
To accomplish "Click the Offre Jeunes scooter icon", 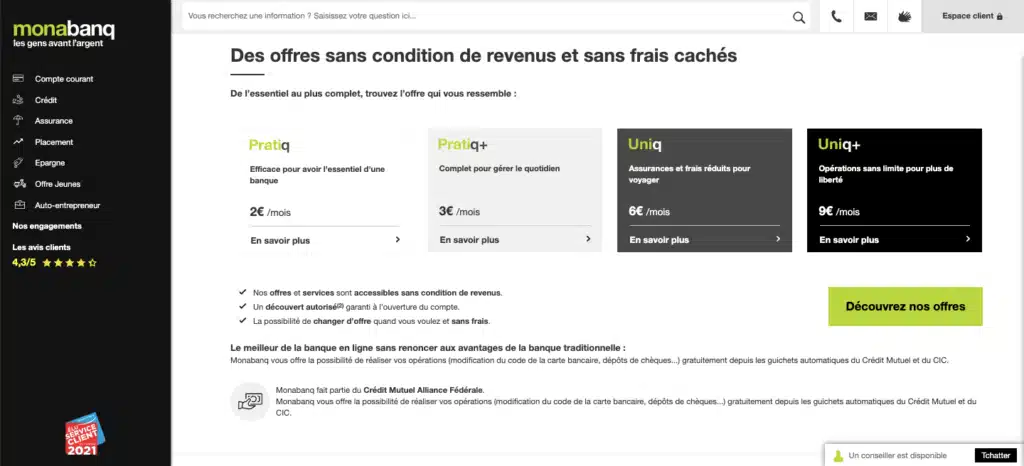I will pyautogui.click(x=18, y=184).
